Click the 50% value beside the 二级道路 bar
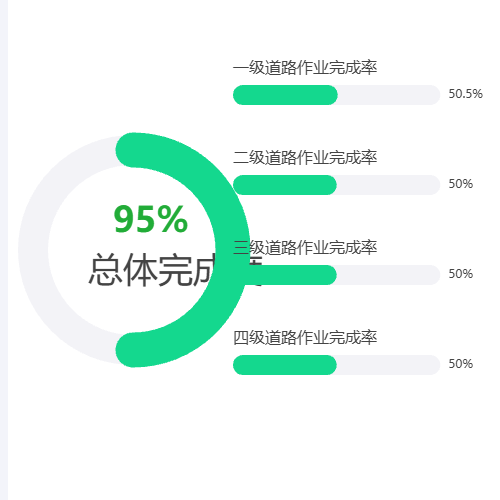This screenshot has width=500, height=500. pyautogui.click(x=461, y=184)
